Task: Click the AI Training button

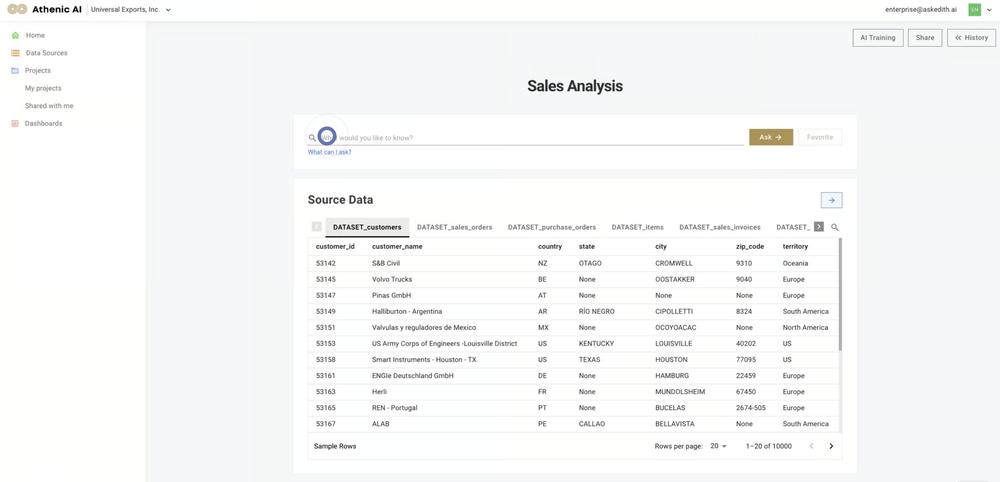Action: (x=877, y=38)
